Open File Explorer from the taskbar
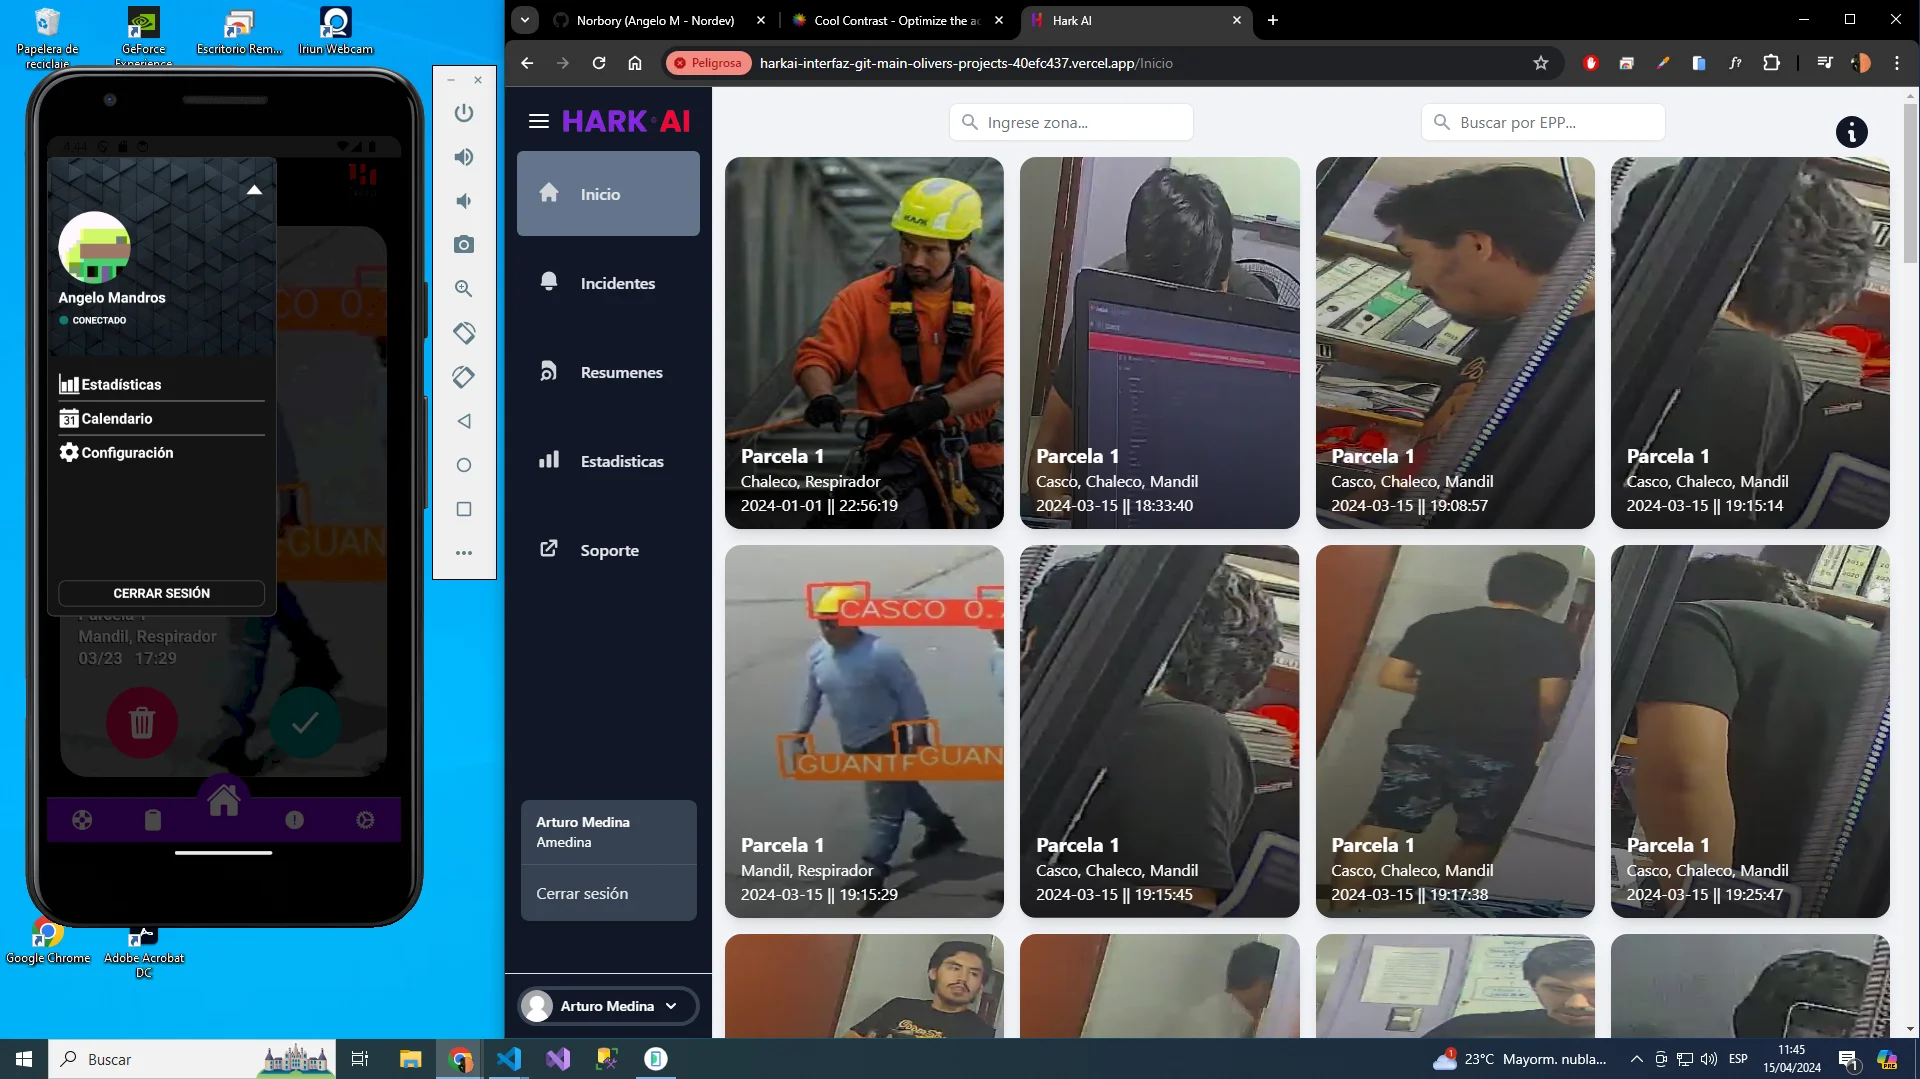 click(x=411, y=1059)
